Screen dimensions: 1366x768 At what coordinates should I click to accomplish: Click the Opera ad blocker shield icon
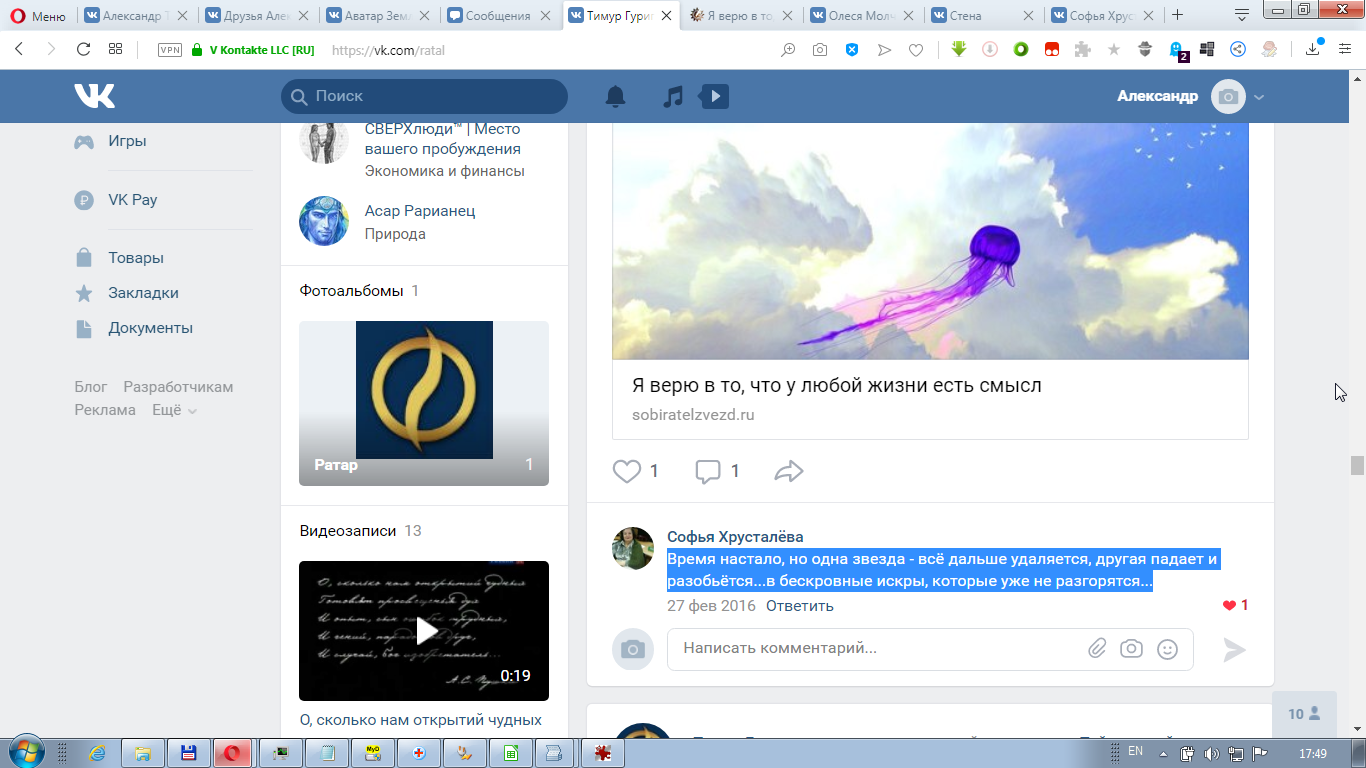(x=852, y=49)
